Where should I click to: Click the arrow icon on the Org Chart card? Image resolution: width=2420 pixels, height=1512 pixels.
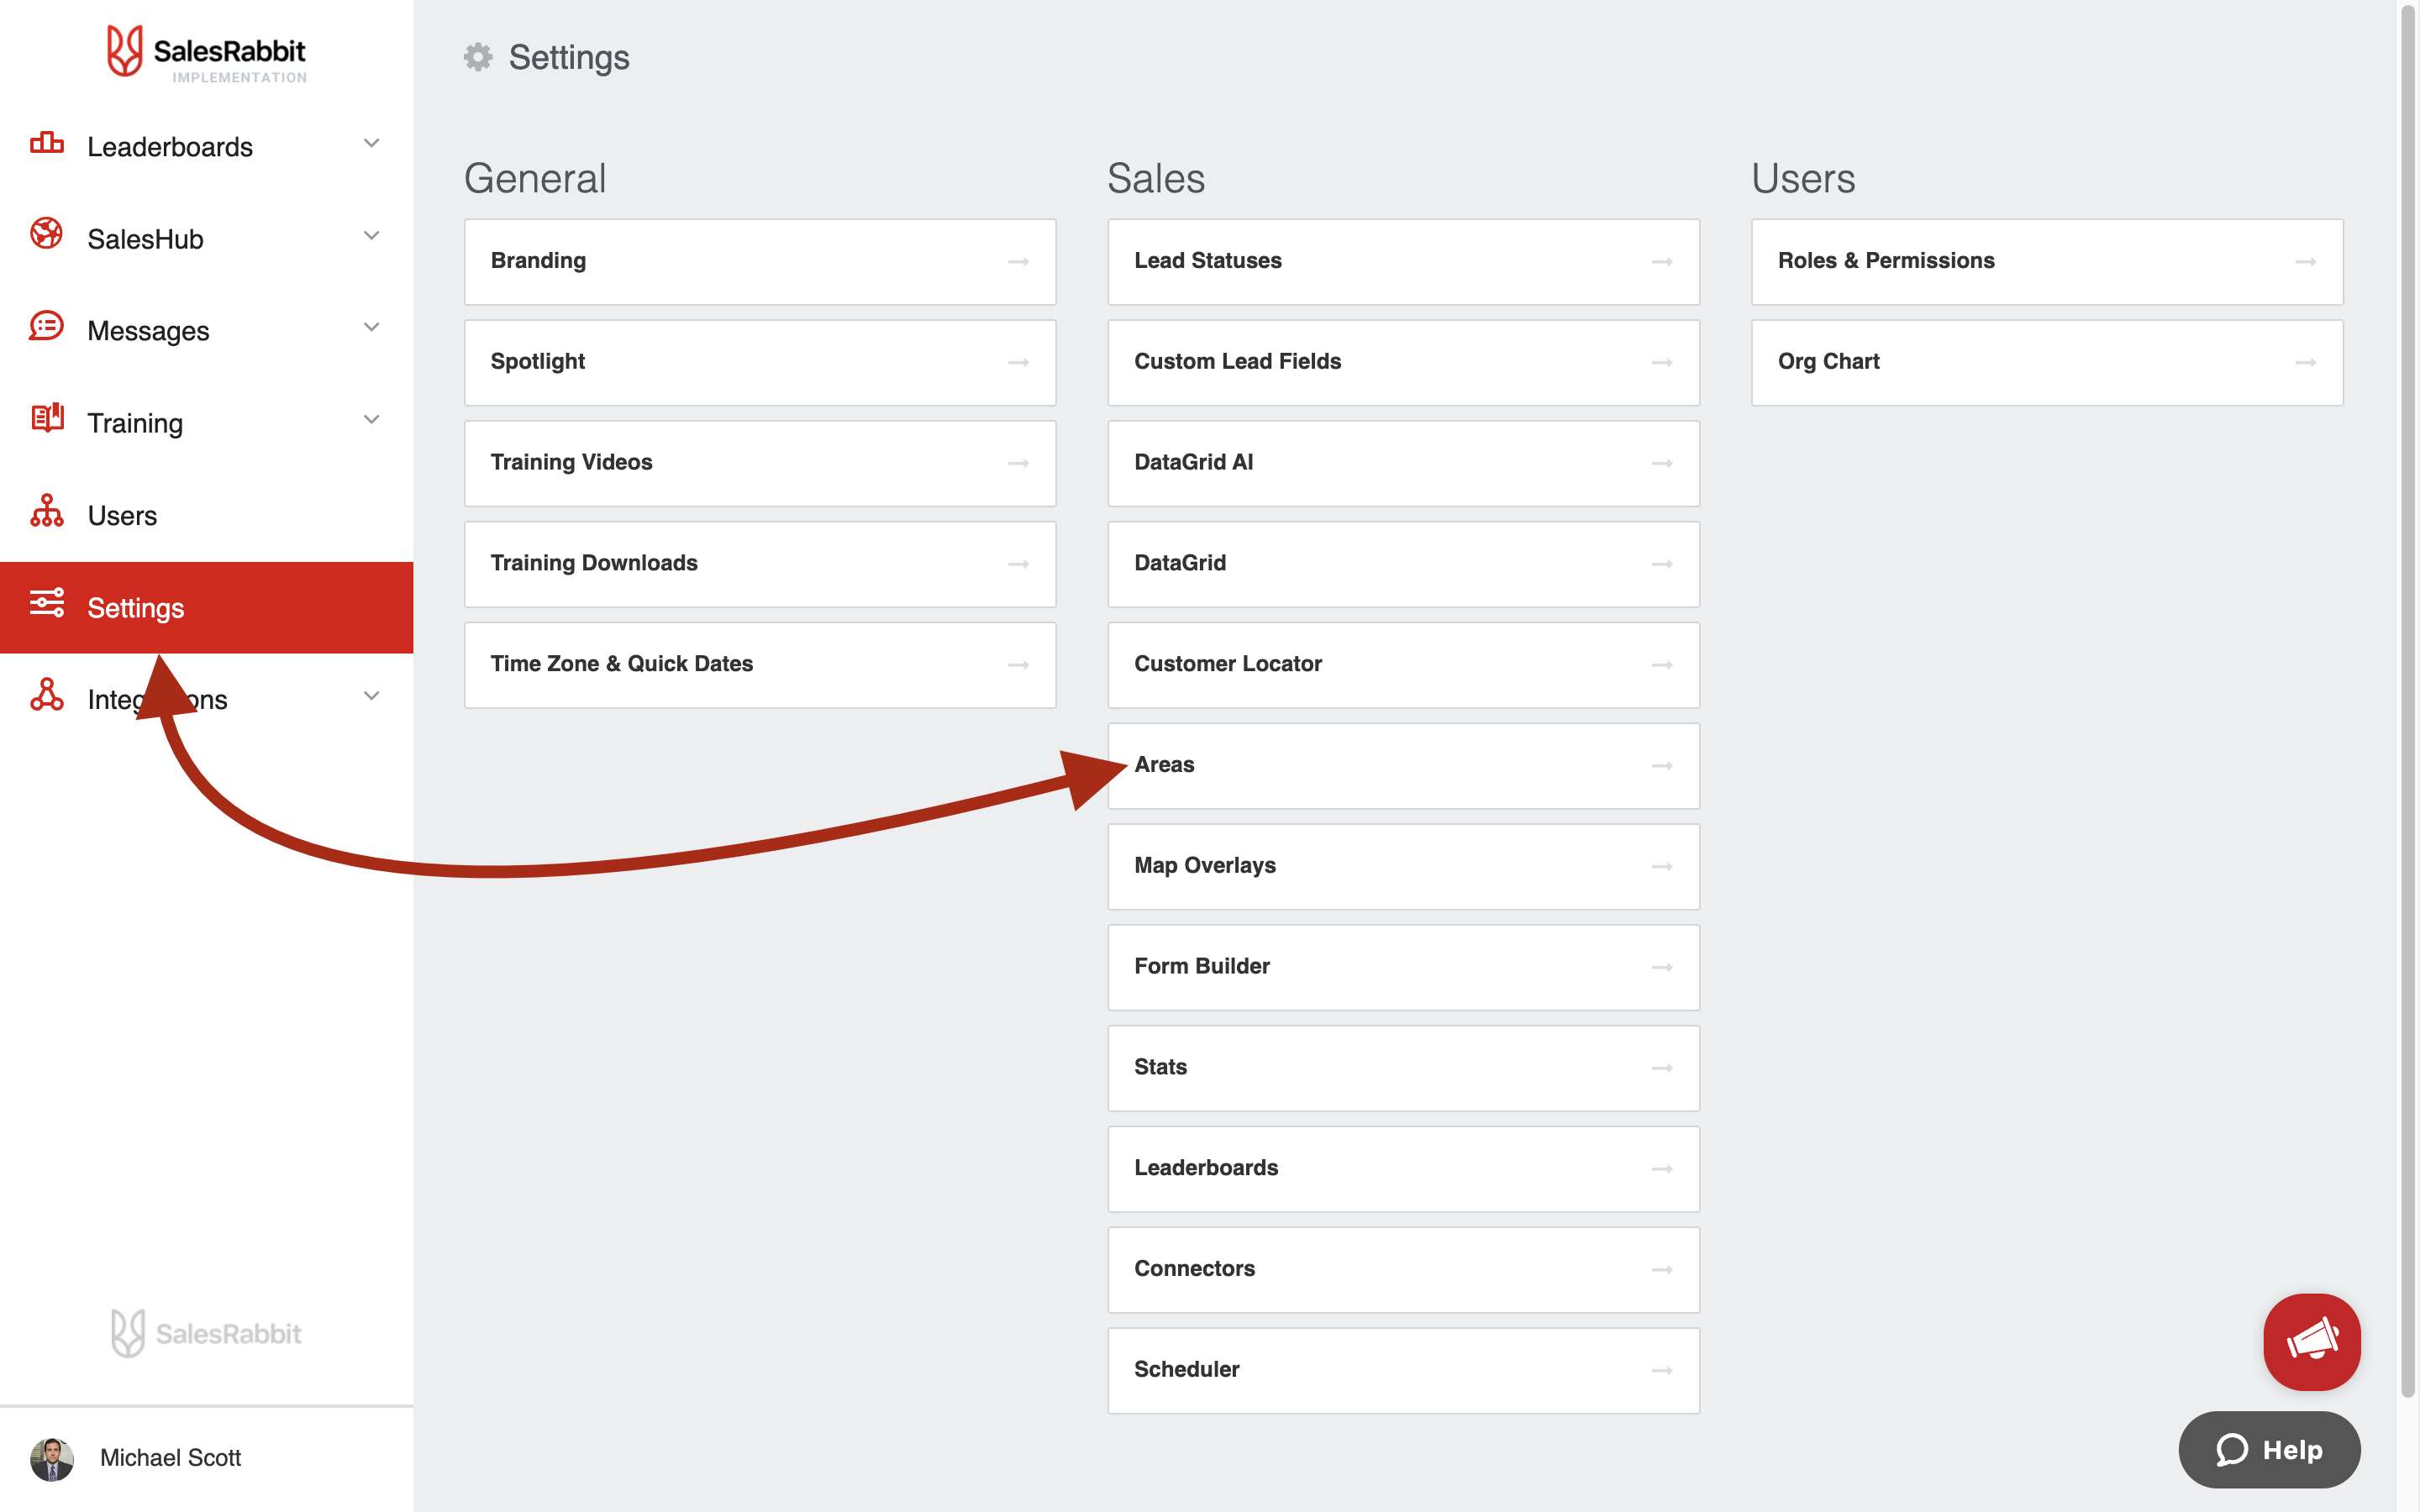point(2306,363)
